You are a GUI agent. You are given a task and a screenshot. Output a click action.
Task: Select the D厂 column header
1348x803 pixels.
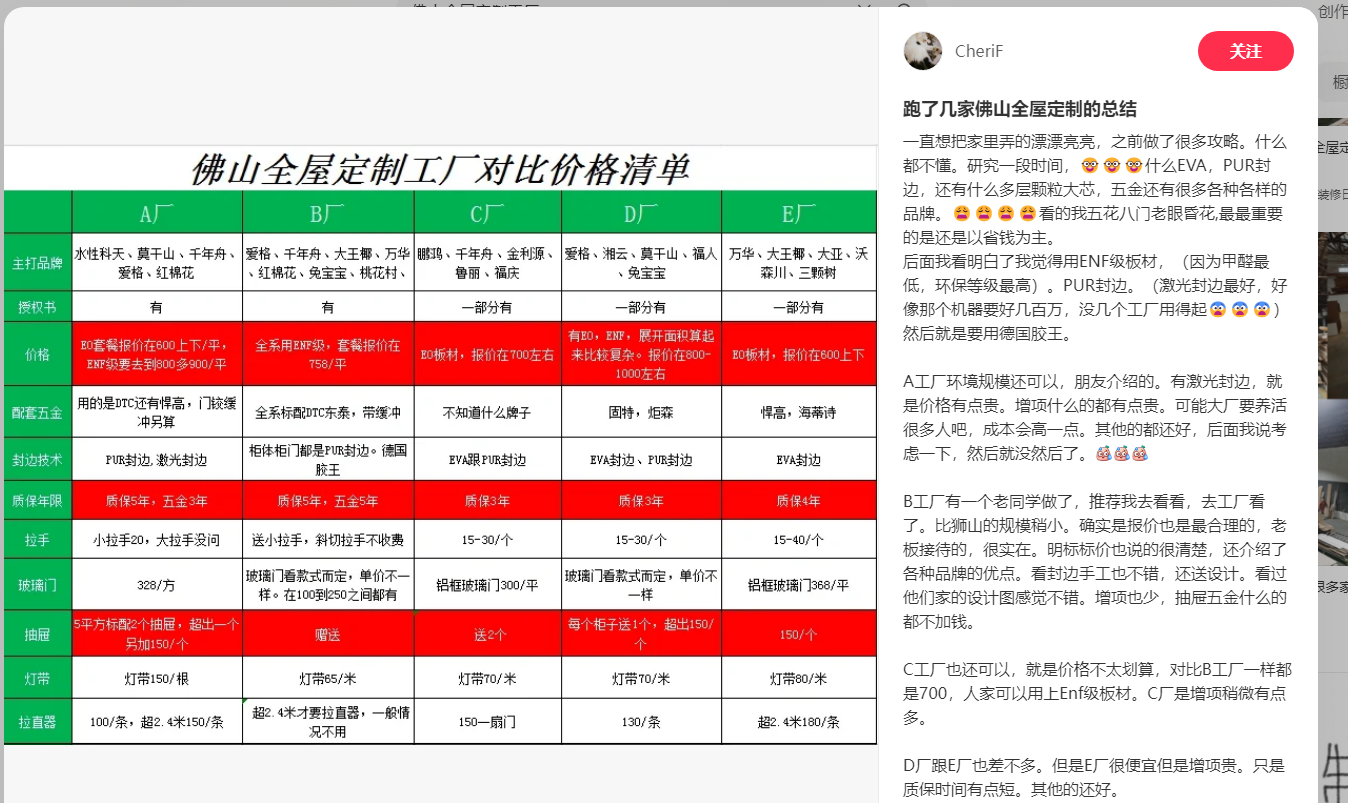pyautogui.click(x=641, y=212)
